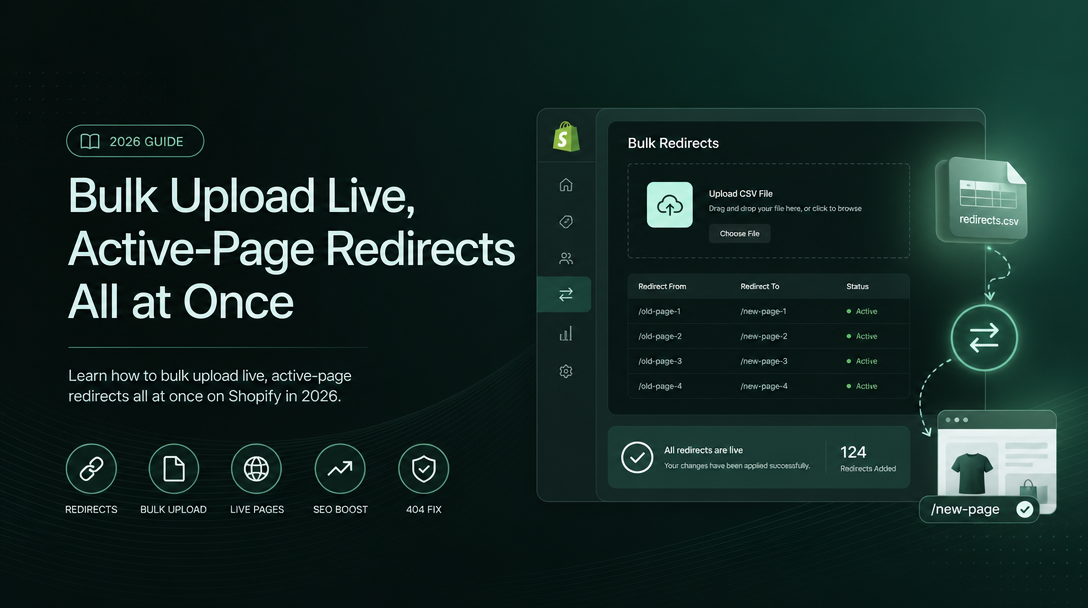The height and width of the screenshot is (608, 1088).
Task: Select the /old-page-4 cell
Action: 660,386
